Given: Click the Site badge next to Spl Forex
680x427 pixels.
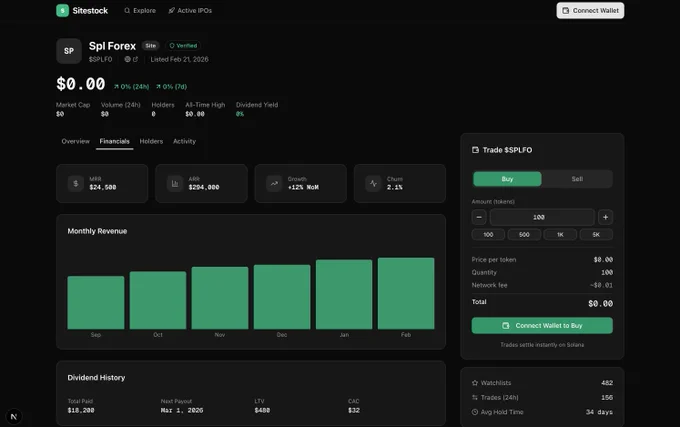Looking at the screenshot, I should click(150, 46).
